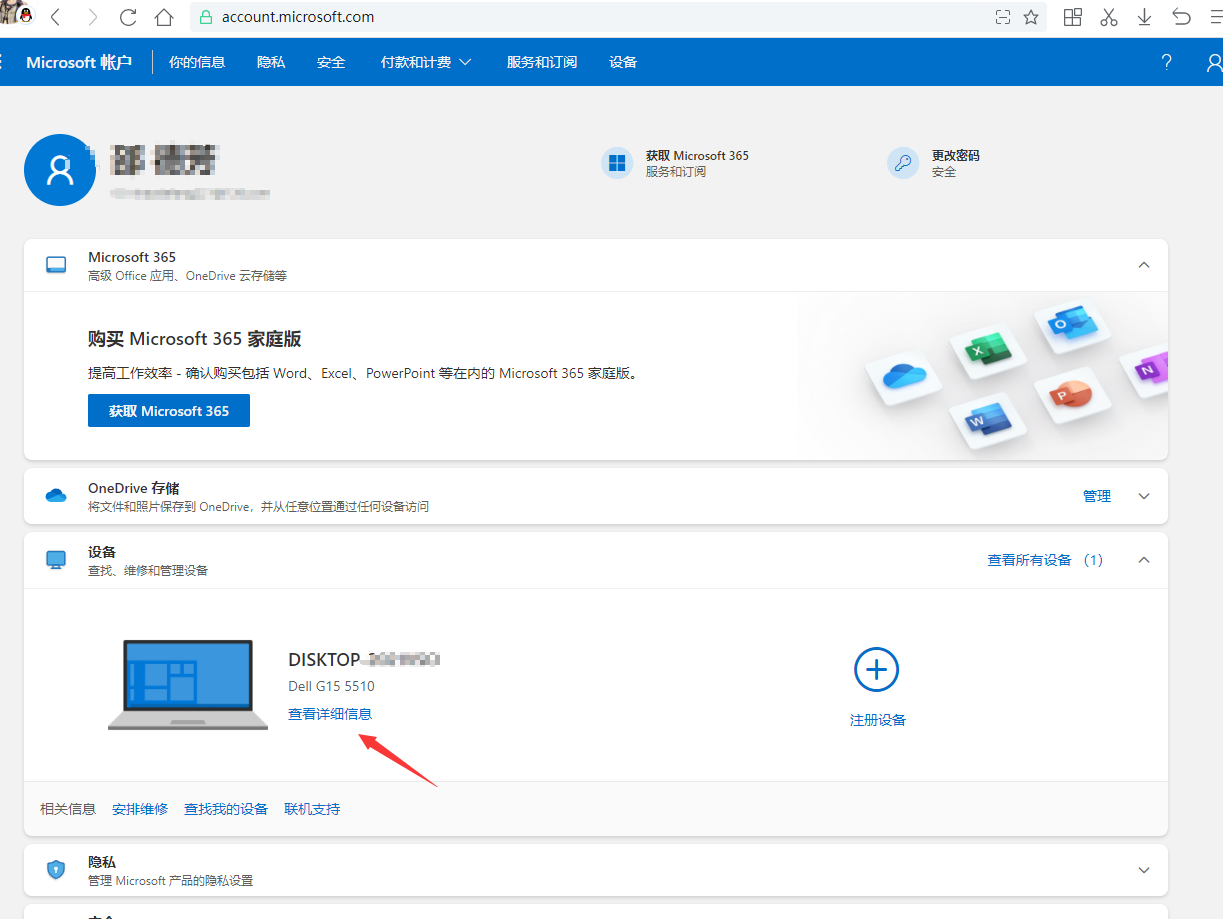Open the 查找我的设备 link

click(x=226, y=809)
